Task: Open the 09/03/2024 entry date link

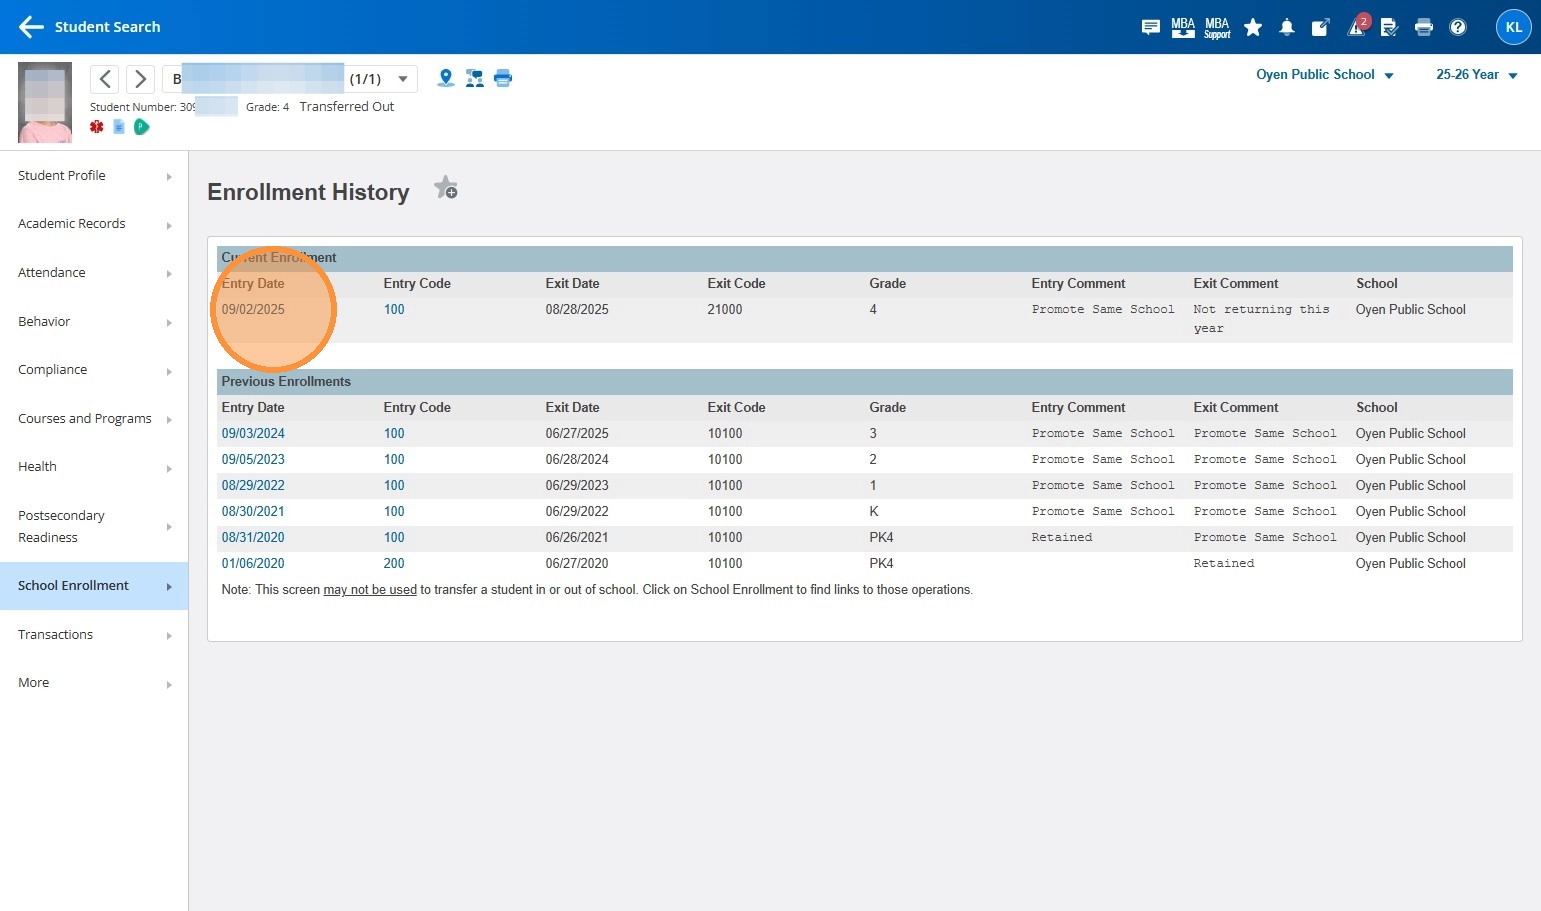Action: coord(253,434)
